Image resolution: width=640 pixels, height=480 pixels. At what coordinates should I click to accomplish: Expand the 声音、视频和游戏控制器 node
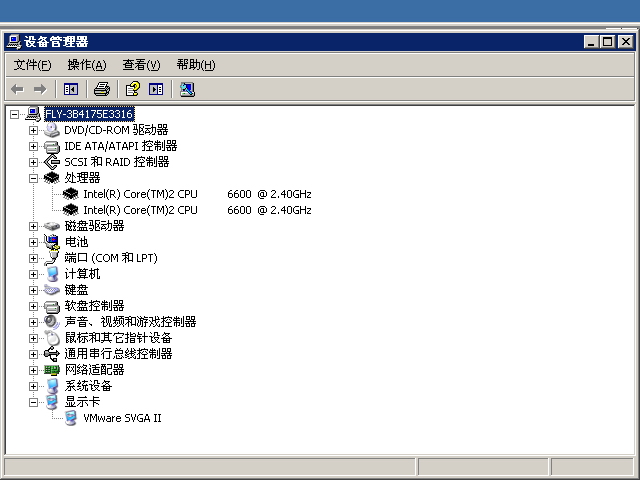tap(33, 322)
